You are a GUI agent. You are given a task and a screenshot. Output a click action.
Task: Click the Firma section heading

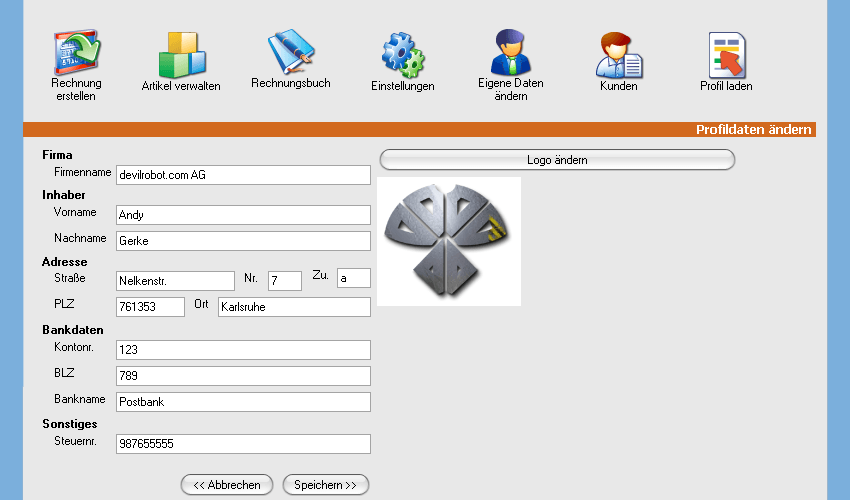(x=57, y=155)
